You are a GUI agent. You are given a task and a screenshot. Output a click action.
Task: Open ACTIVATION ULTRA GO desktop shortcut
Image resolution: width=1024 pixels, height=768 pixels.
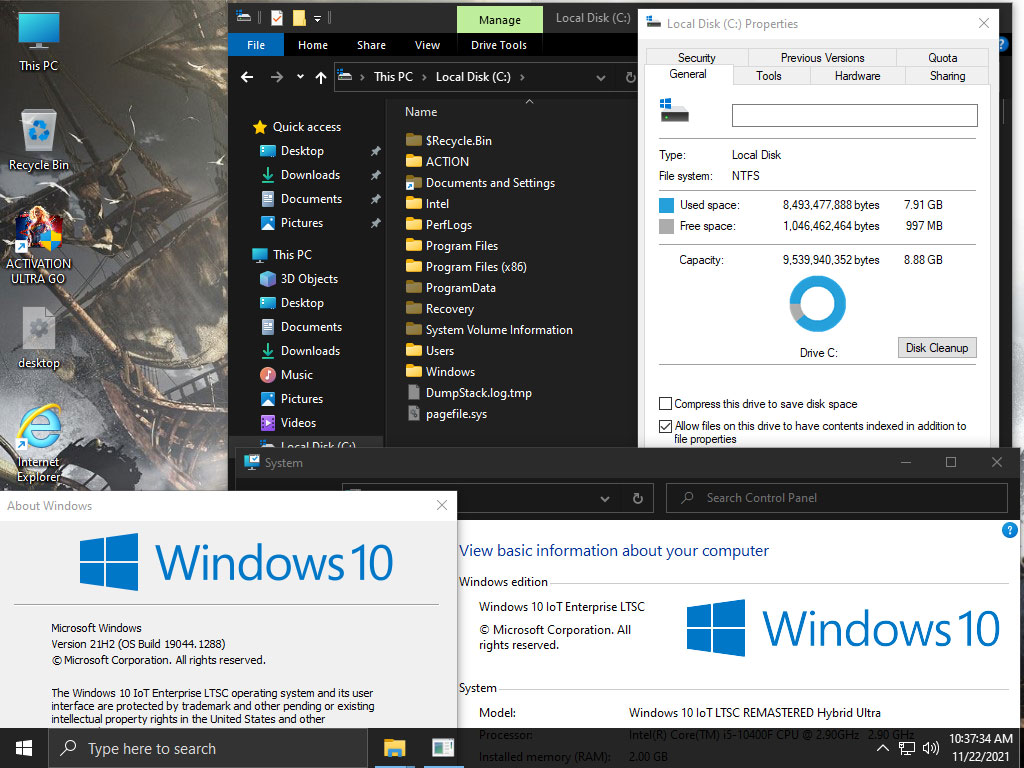(39, 246)
